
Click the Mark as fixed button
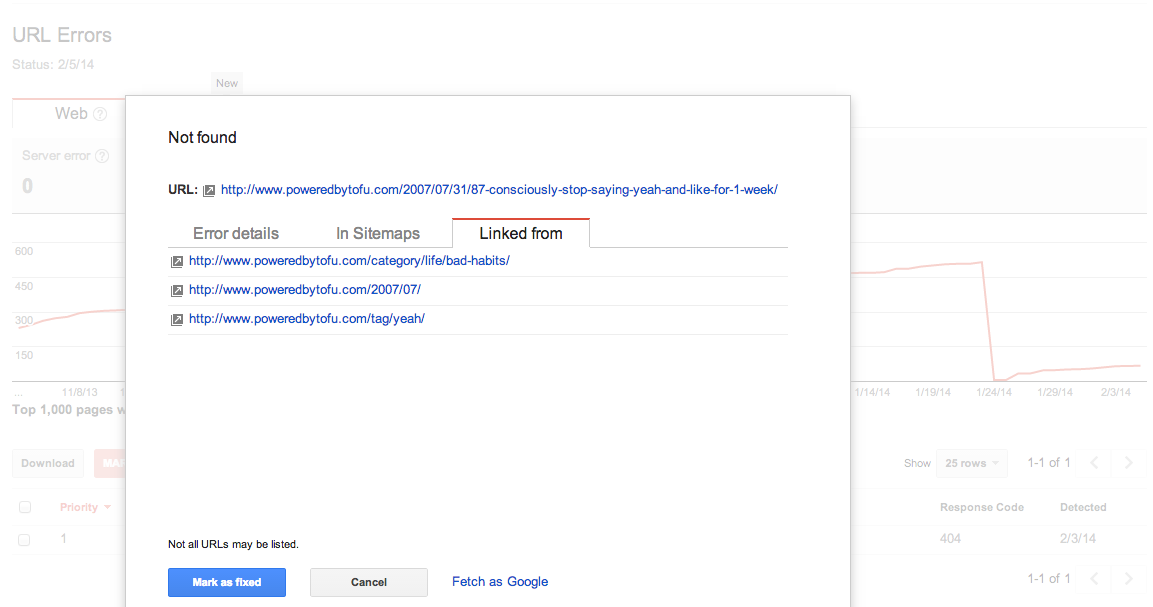[x=226, y=582]
